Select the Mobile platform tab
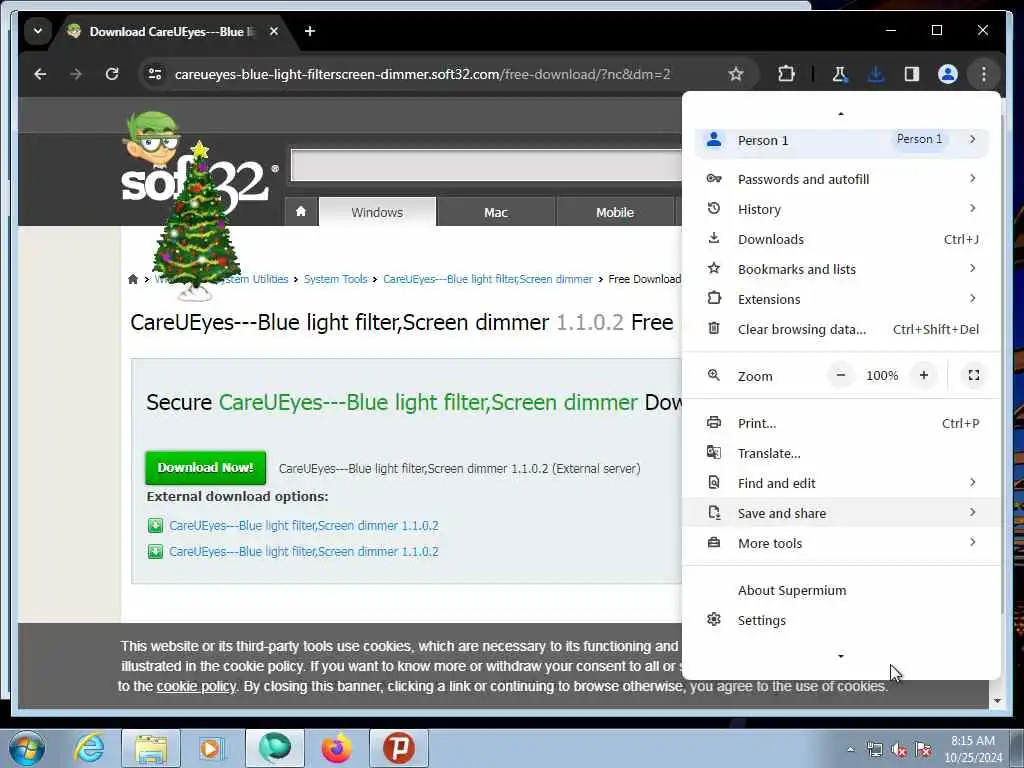1024x768 pixels. tap(615, 212)
